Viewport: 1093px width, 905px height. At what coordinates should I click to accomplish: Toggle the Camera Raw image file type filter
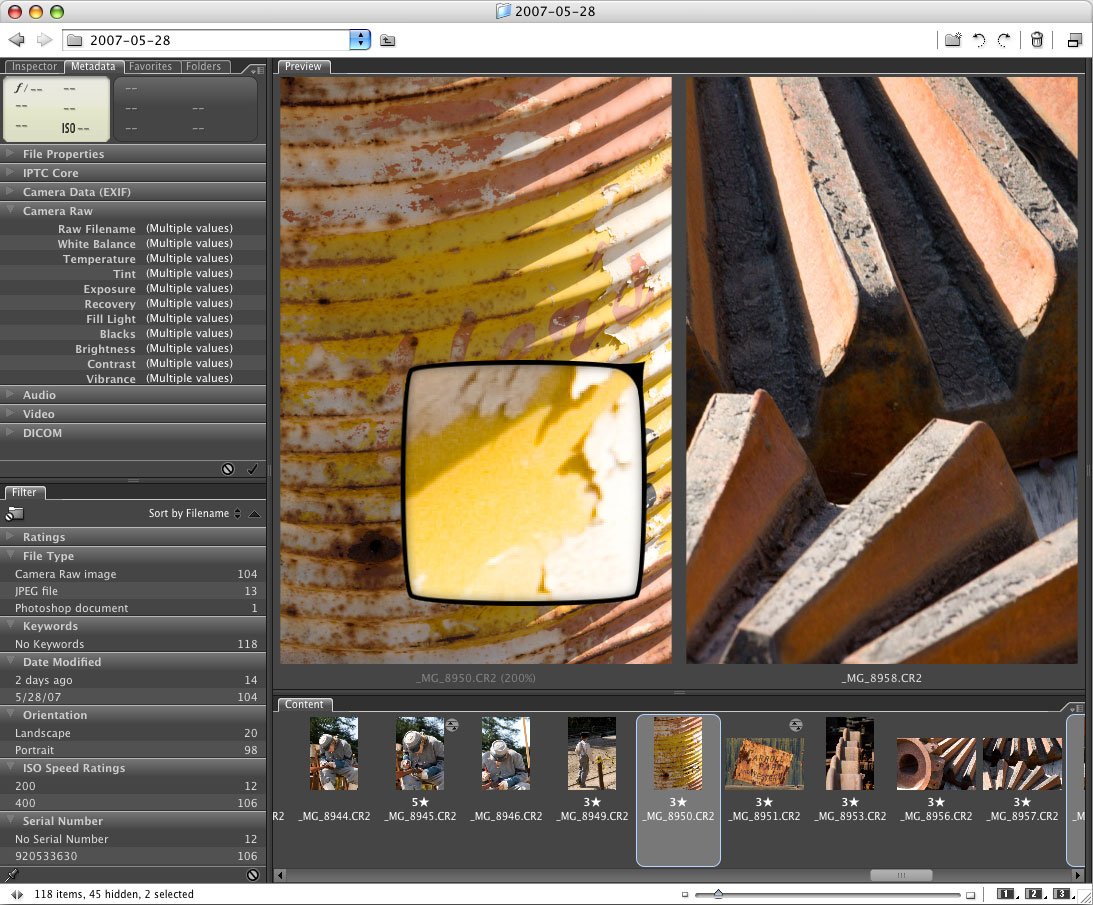point(66,574)
